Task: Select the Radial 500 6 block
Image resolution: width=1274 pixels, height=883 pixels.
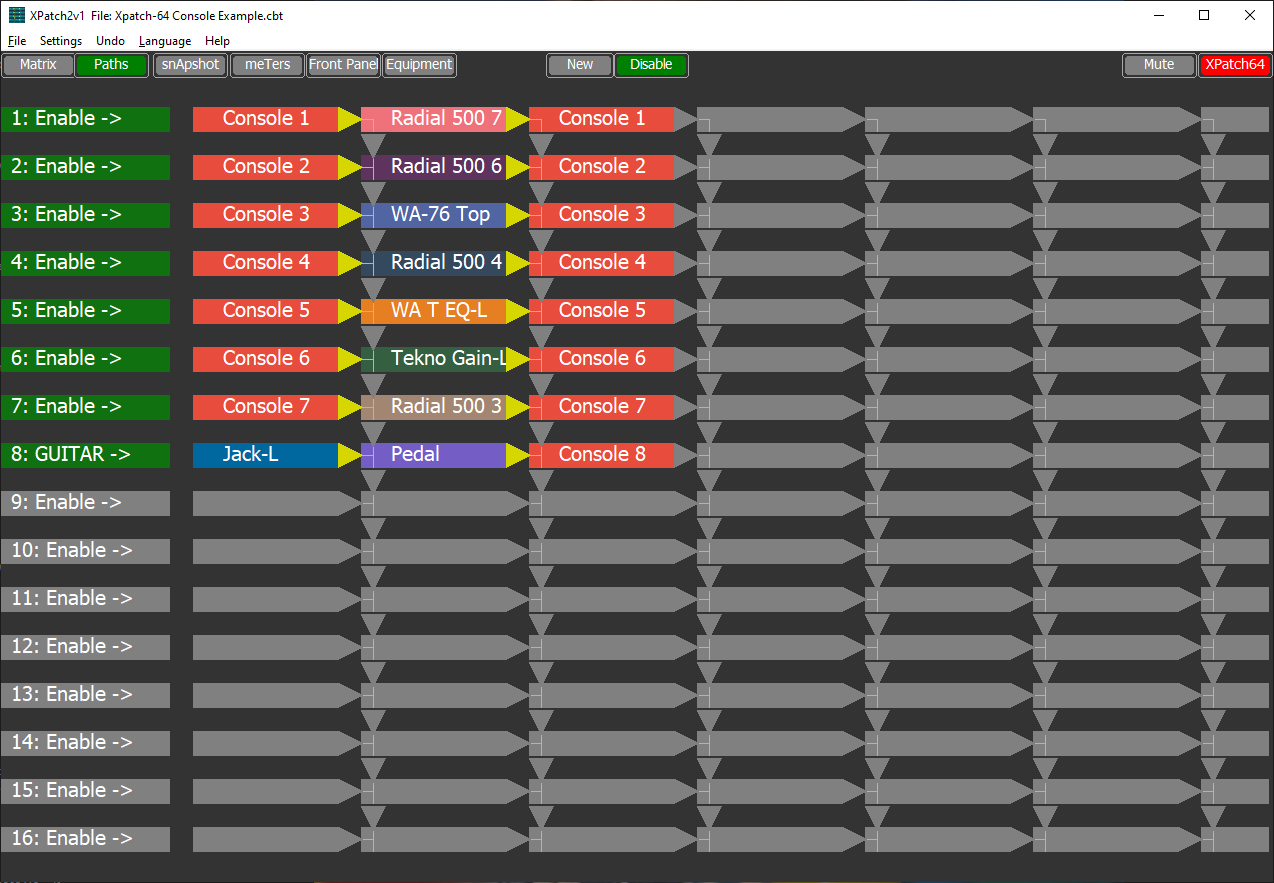Action: click(434, 167)
